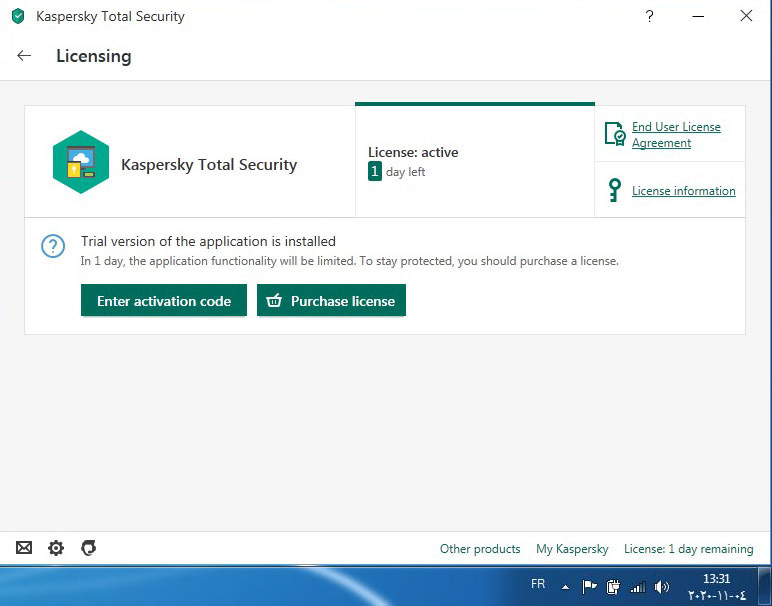Open the volume speaker tray icon
772x606 pixels.
tap(662, 586)
